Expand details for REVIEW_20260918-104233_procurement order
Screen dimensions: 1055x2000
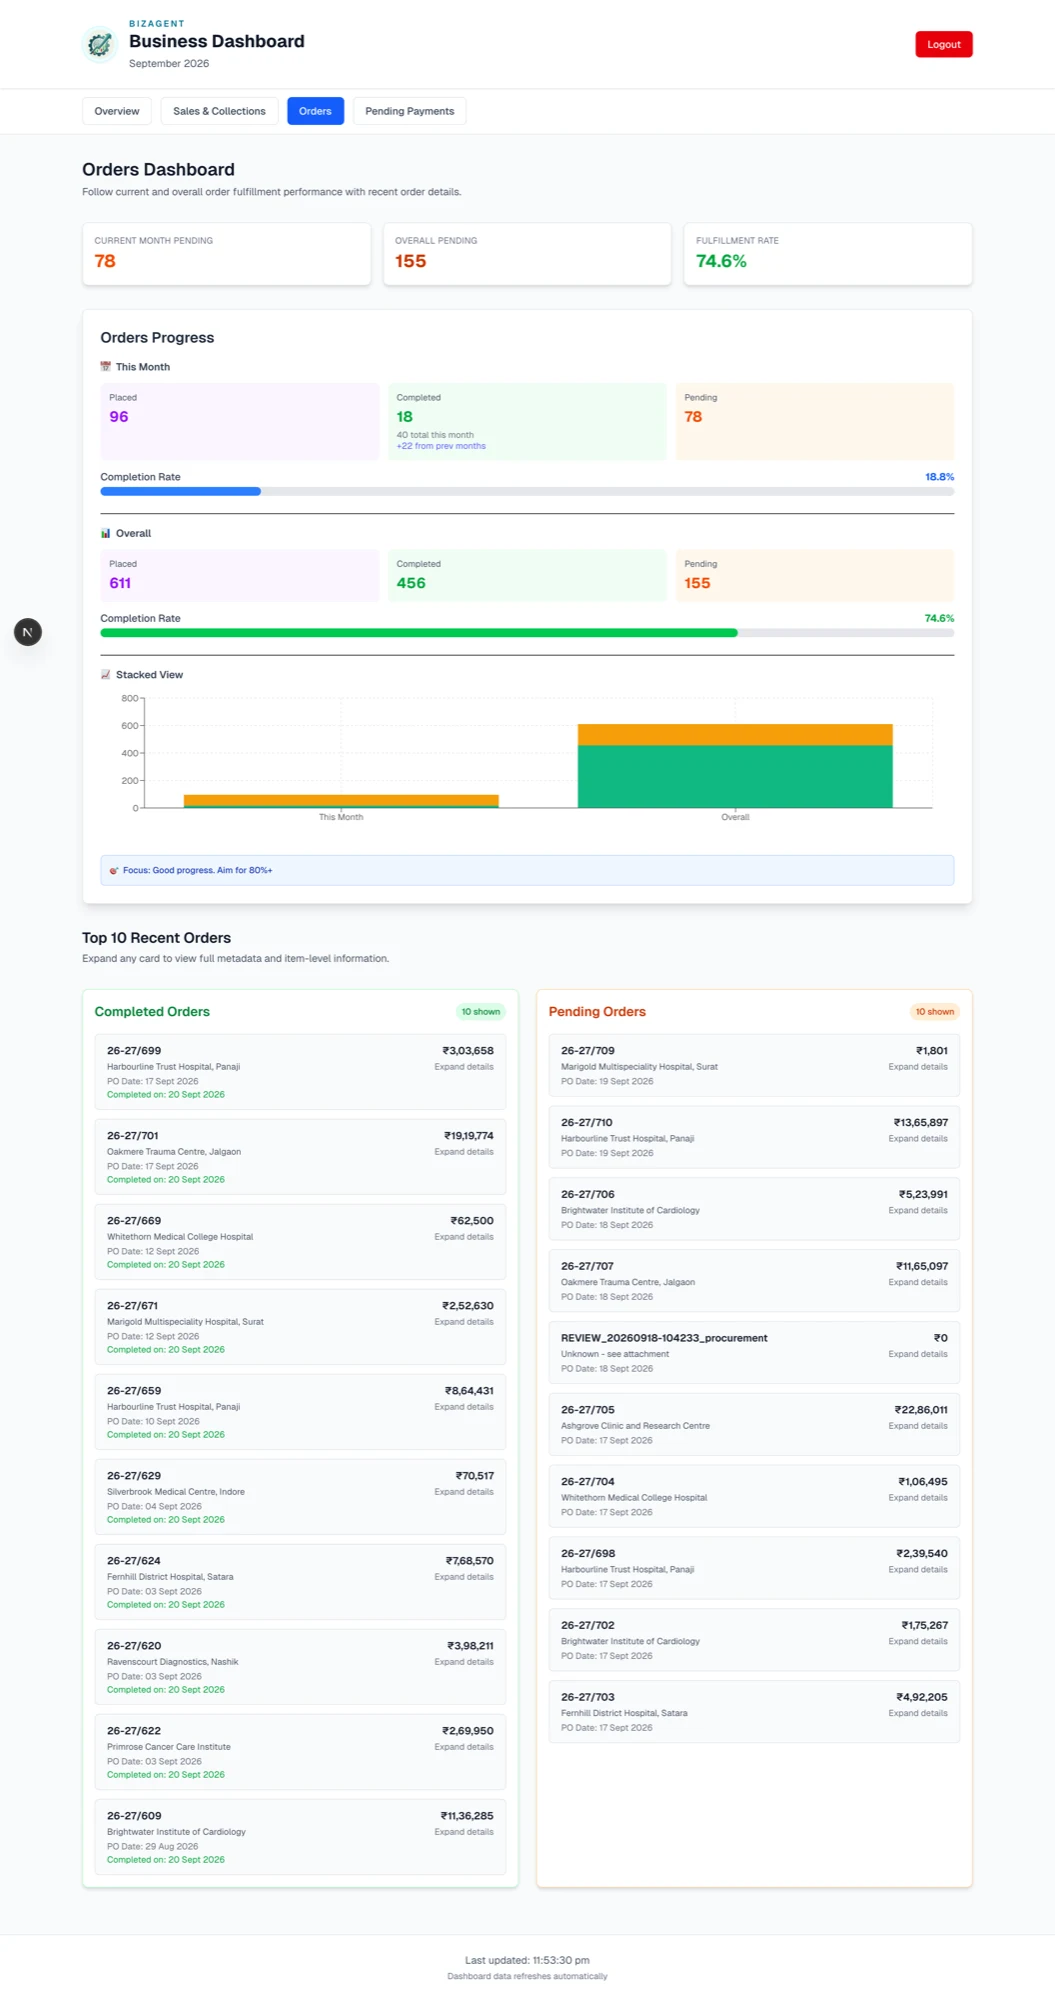(x=918, y=1354)
